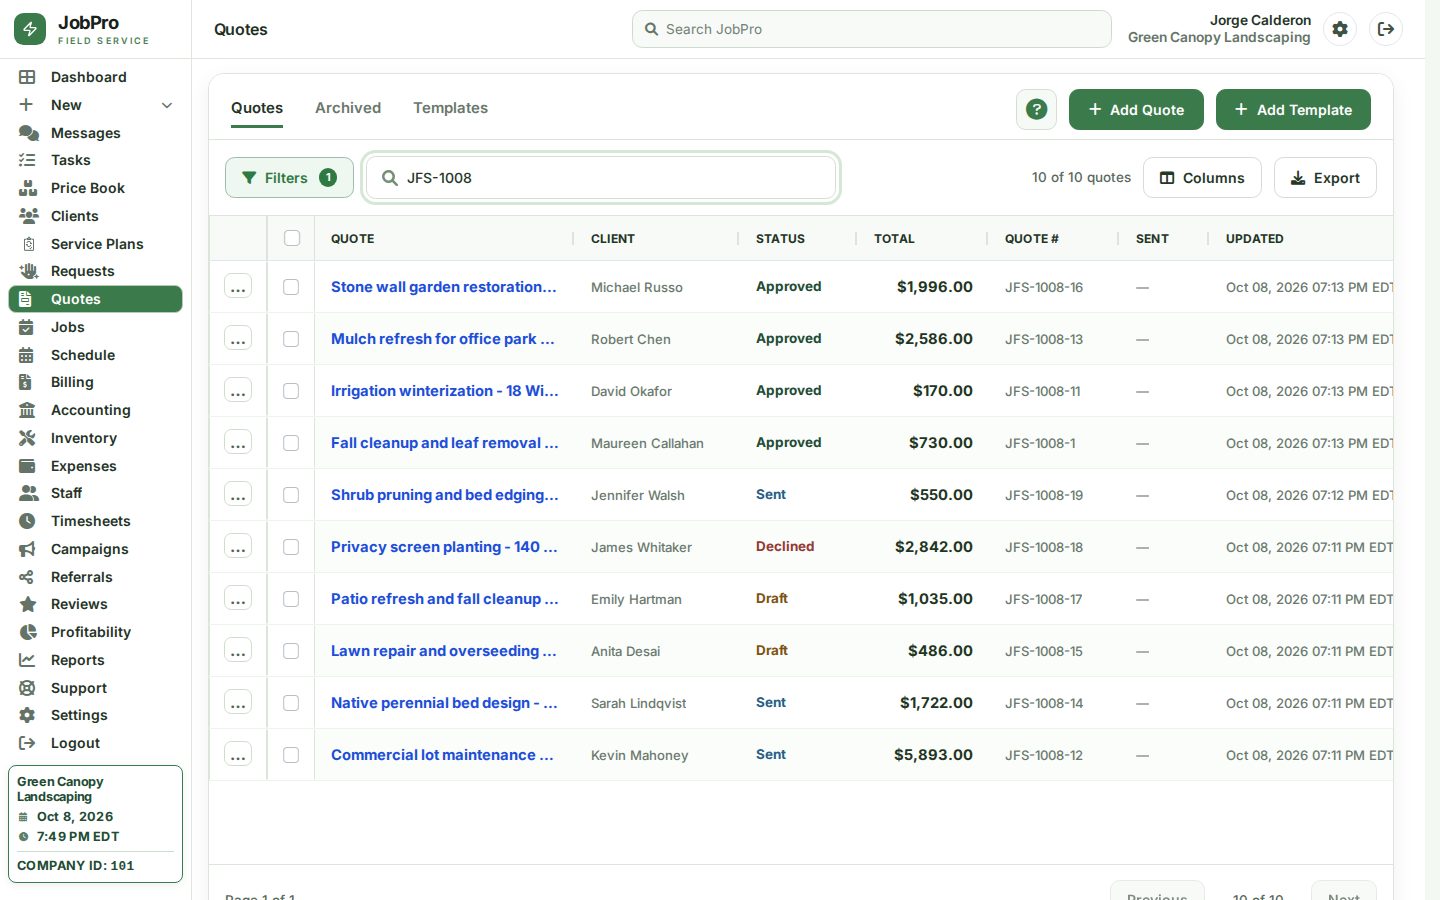Open Commercial lot maintenance quote link
This screenshot has height=900, width=1440.
click(x=442, y=755)
